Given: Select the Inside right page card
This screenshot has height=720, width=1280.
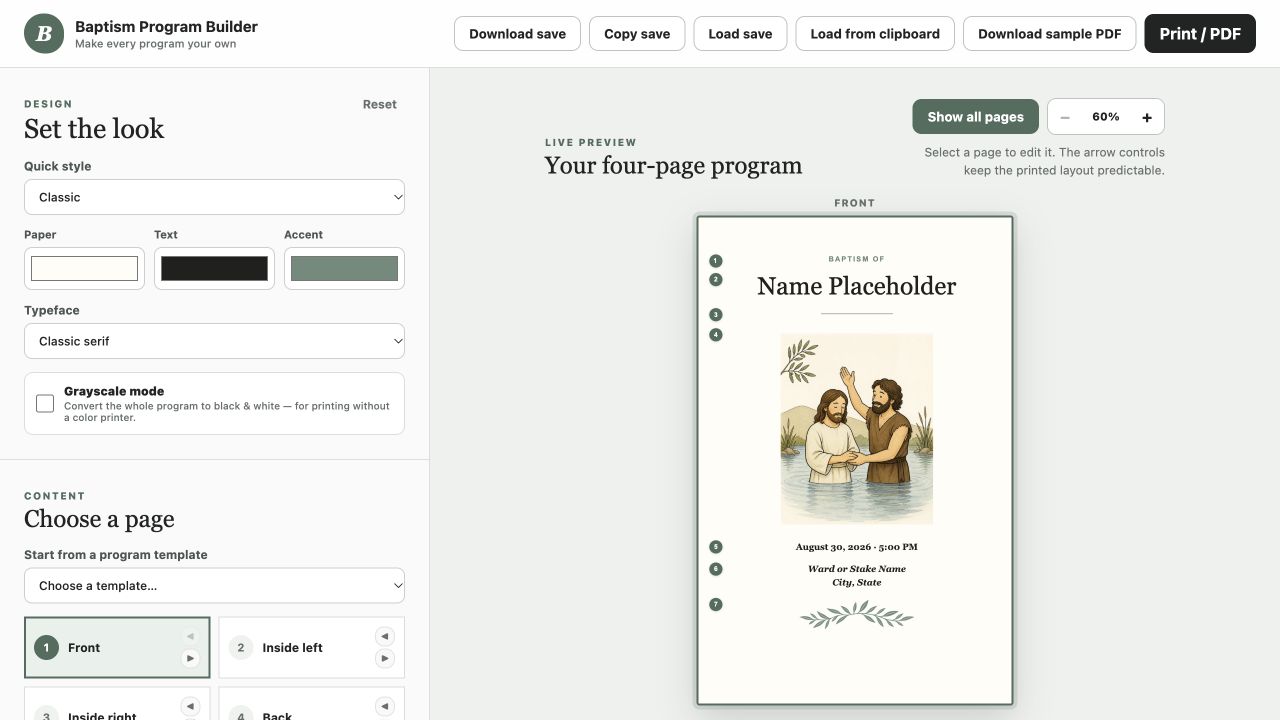Looking at the screenshot, I should pyautogui.click(x=117, y=705).
